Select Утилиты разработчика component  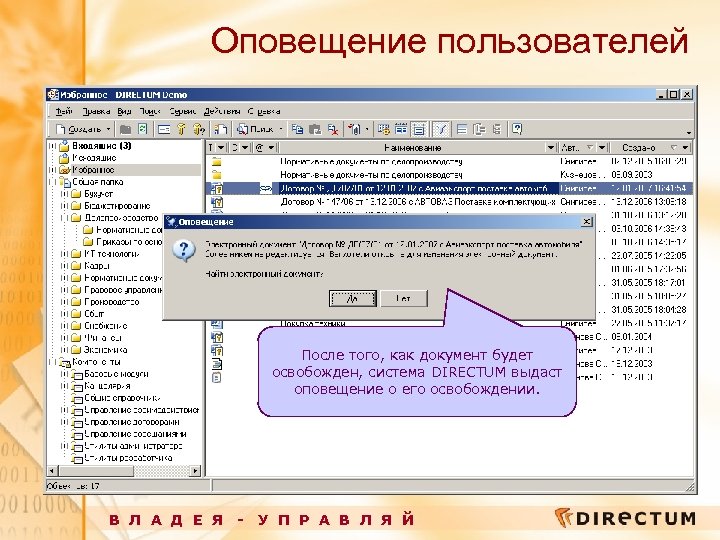[x=128, y=458]
